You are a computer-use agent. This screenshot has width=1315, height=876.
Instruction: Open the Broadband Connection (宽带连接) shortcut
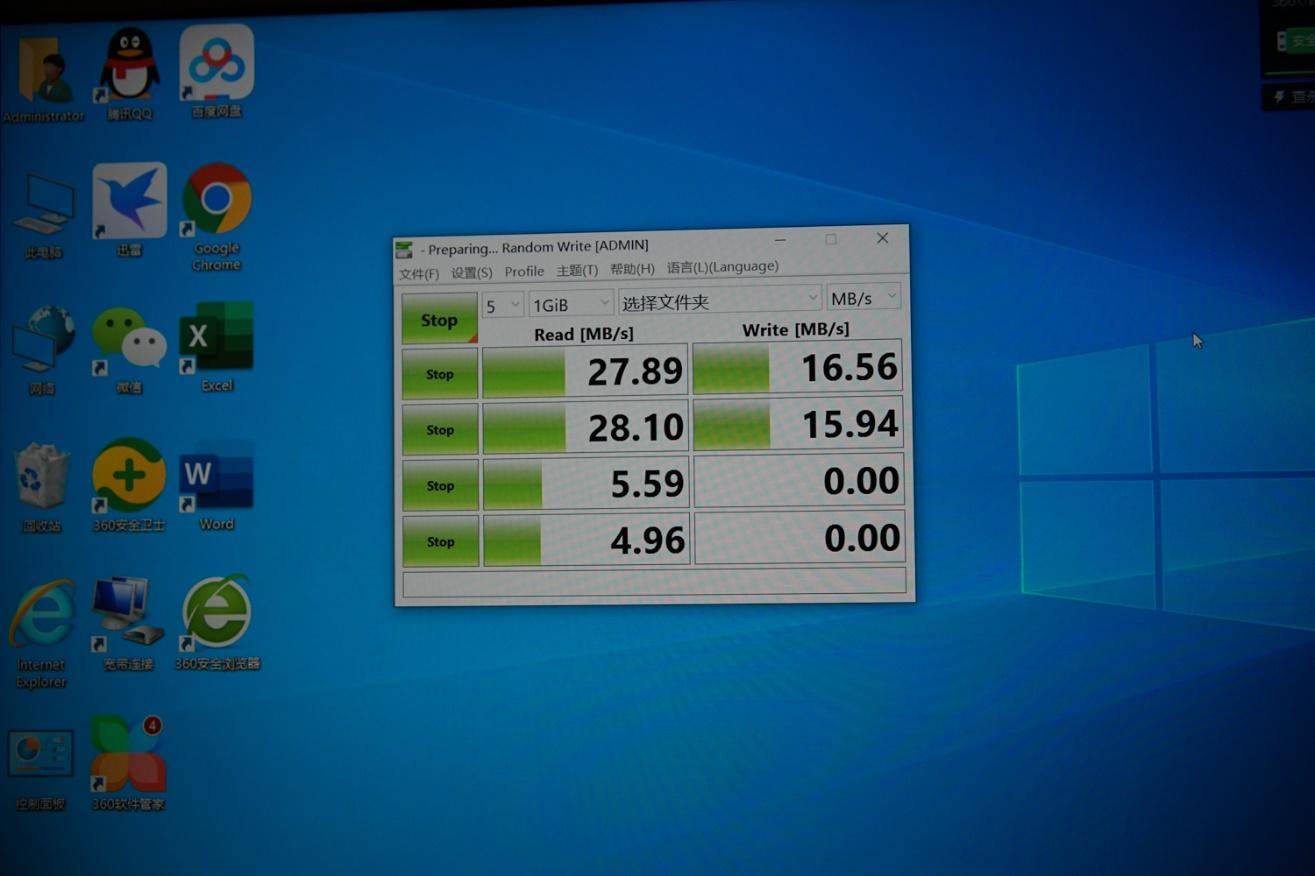129,622
